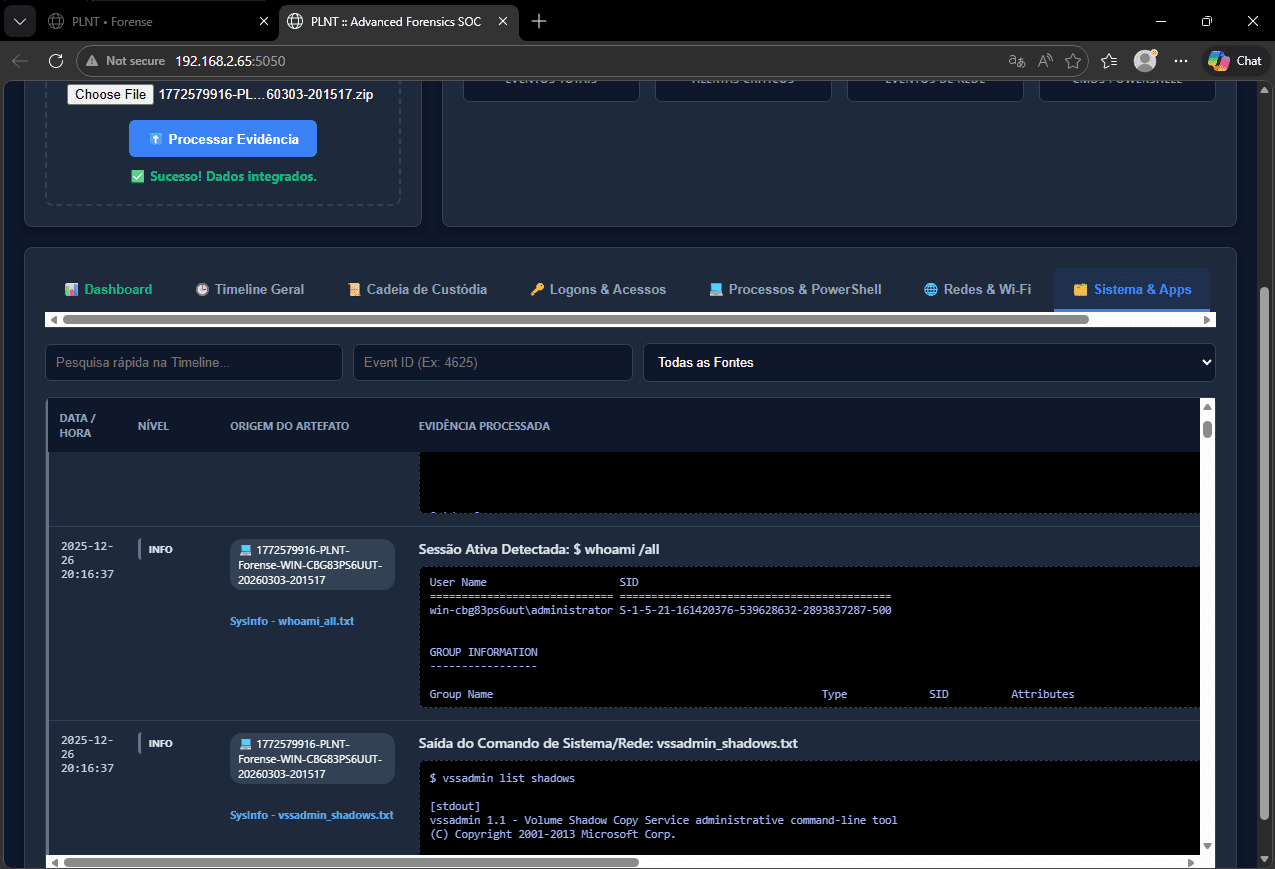Open the Logons & Acessos tab
This screenshot has height=869, width=1275.
pyautogui.click(x=597, y=289)
